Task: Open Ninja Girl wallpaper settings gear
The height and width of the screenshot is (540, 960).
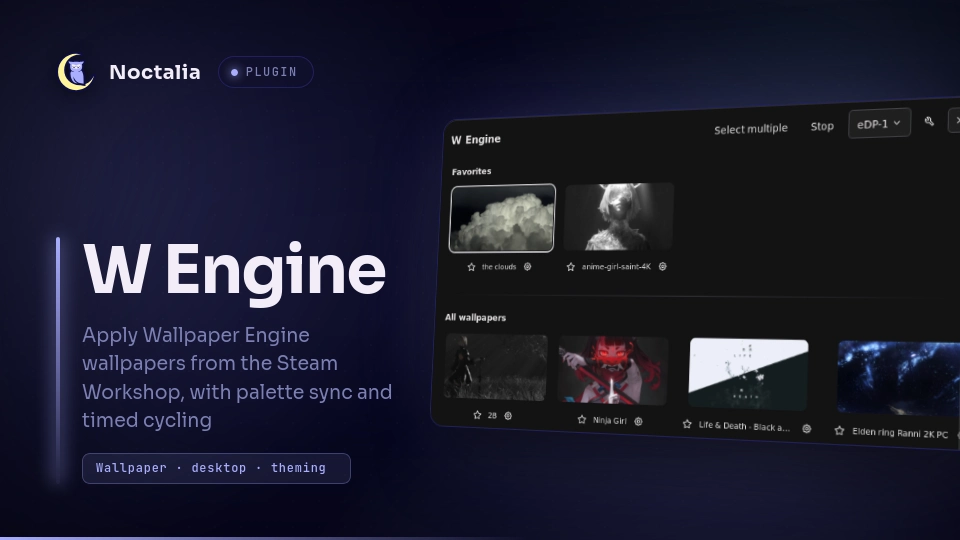Action: (639, 421)
